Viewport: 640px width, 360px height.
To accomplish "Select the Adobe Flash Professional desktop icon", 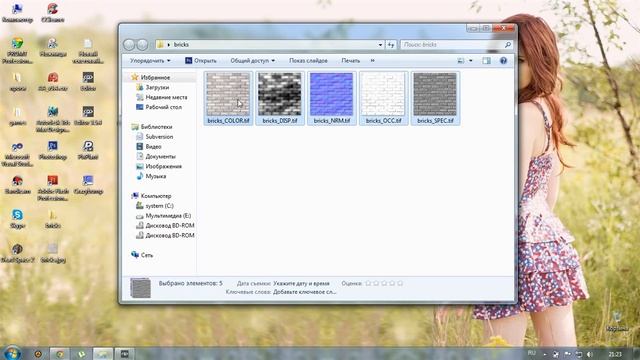I will (x=53, y=188).
